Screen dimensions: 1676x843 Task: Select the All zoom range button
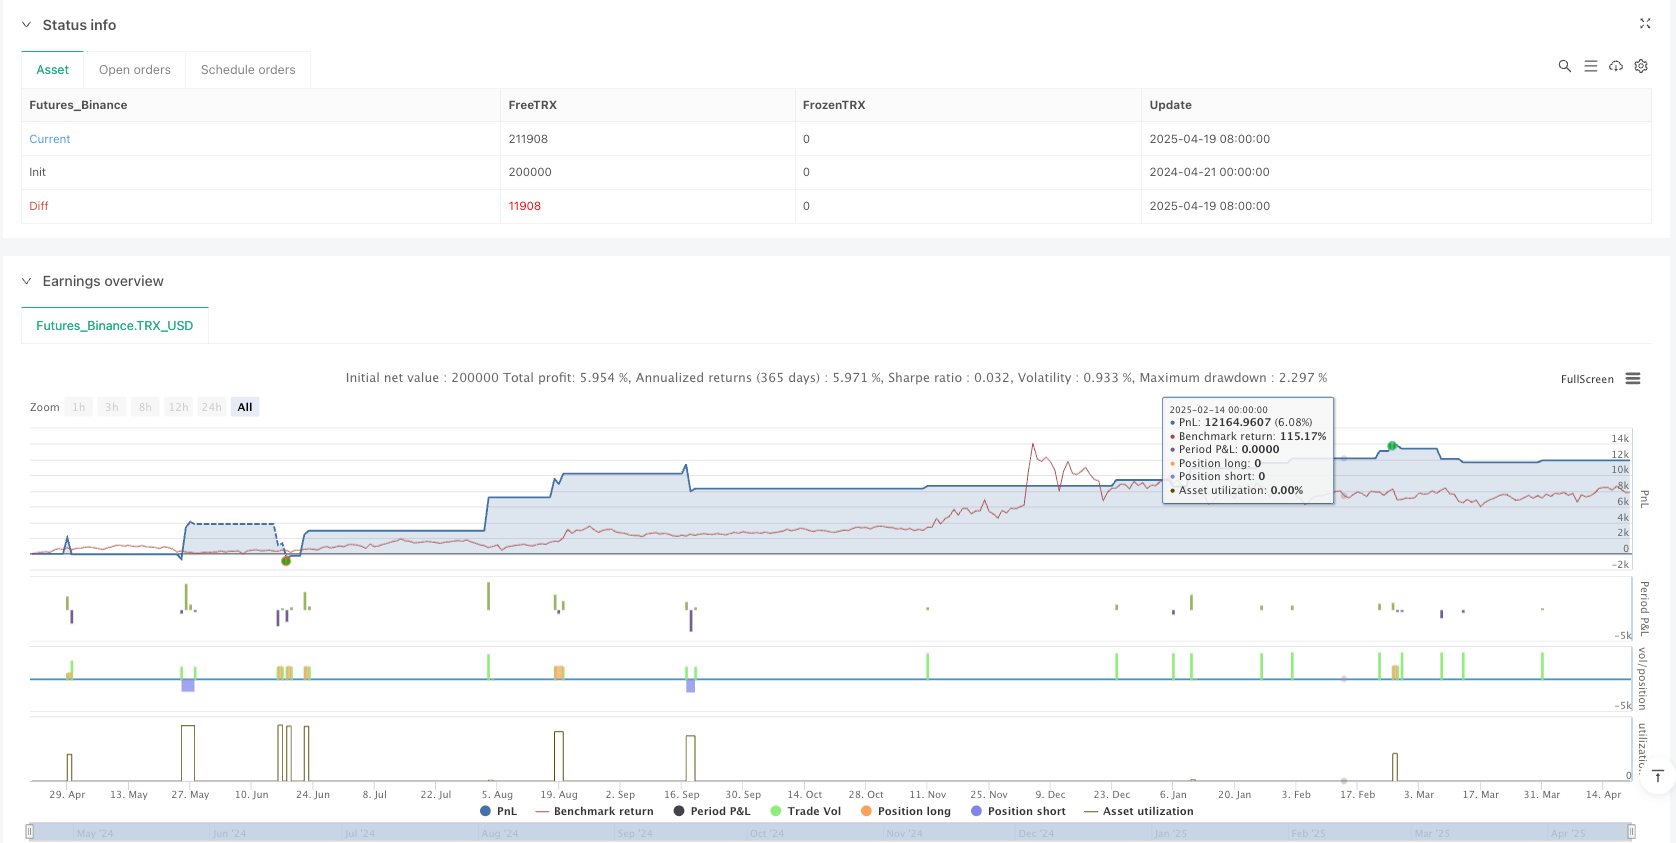(x=245, y=407)
